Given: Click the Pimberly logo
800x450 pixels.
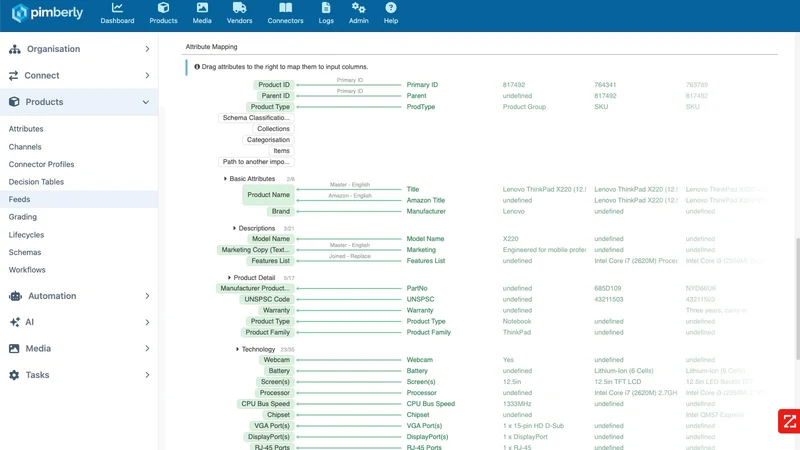Looking at the screenshot, I should pyautogui.click(x=47, y=13).
